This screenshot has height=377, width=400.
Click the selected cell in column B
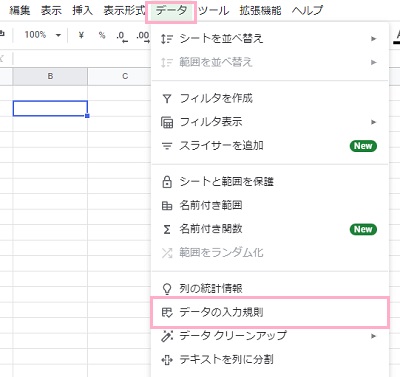pos(50,109)
